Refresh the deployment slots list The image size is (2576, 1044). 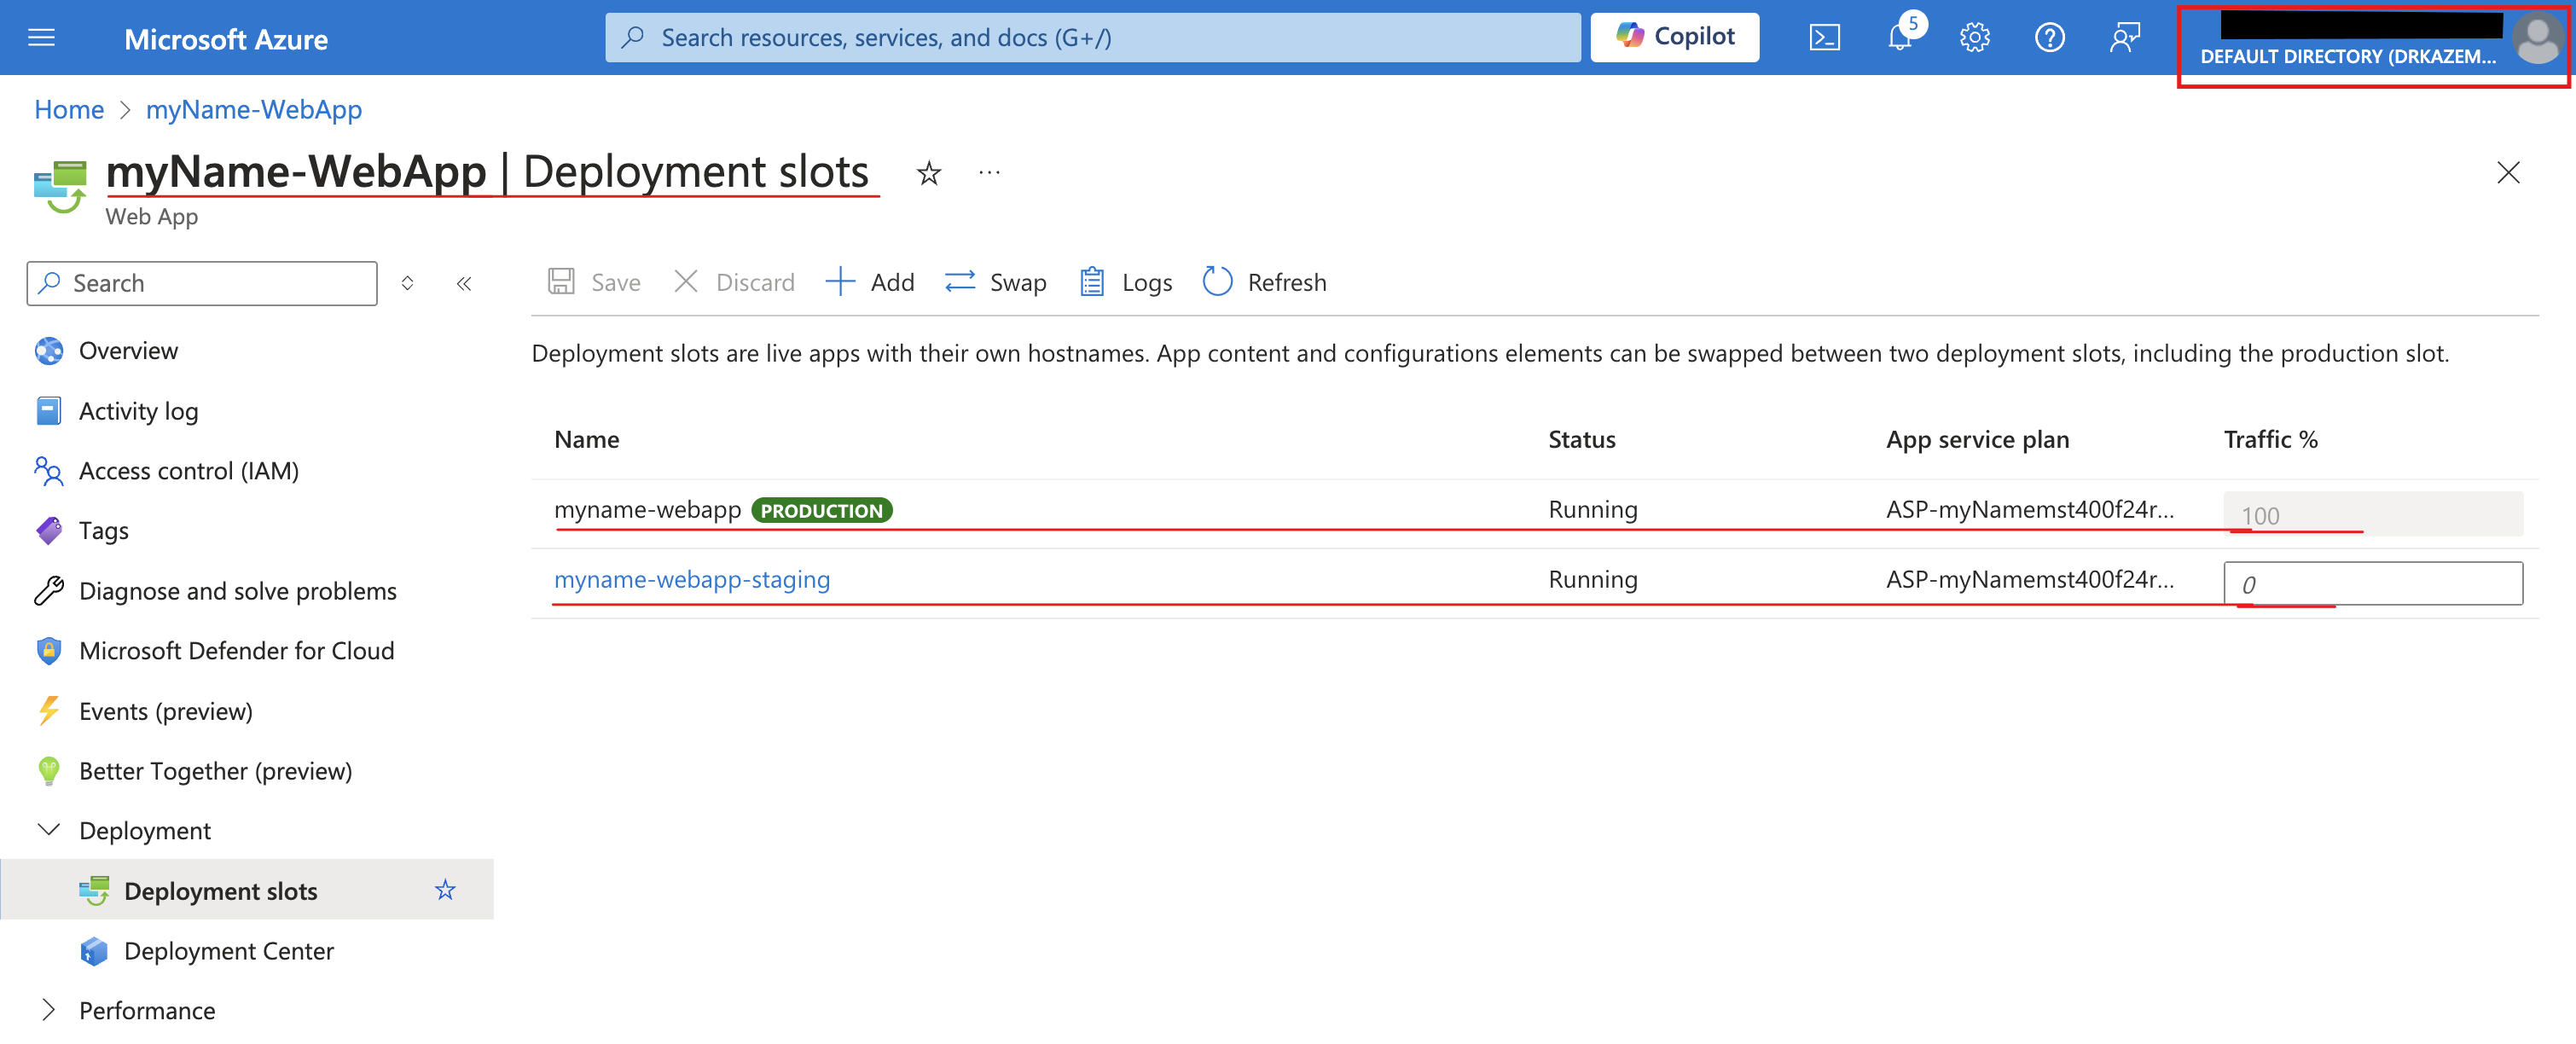point(1265,283)
